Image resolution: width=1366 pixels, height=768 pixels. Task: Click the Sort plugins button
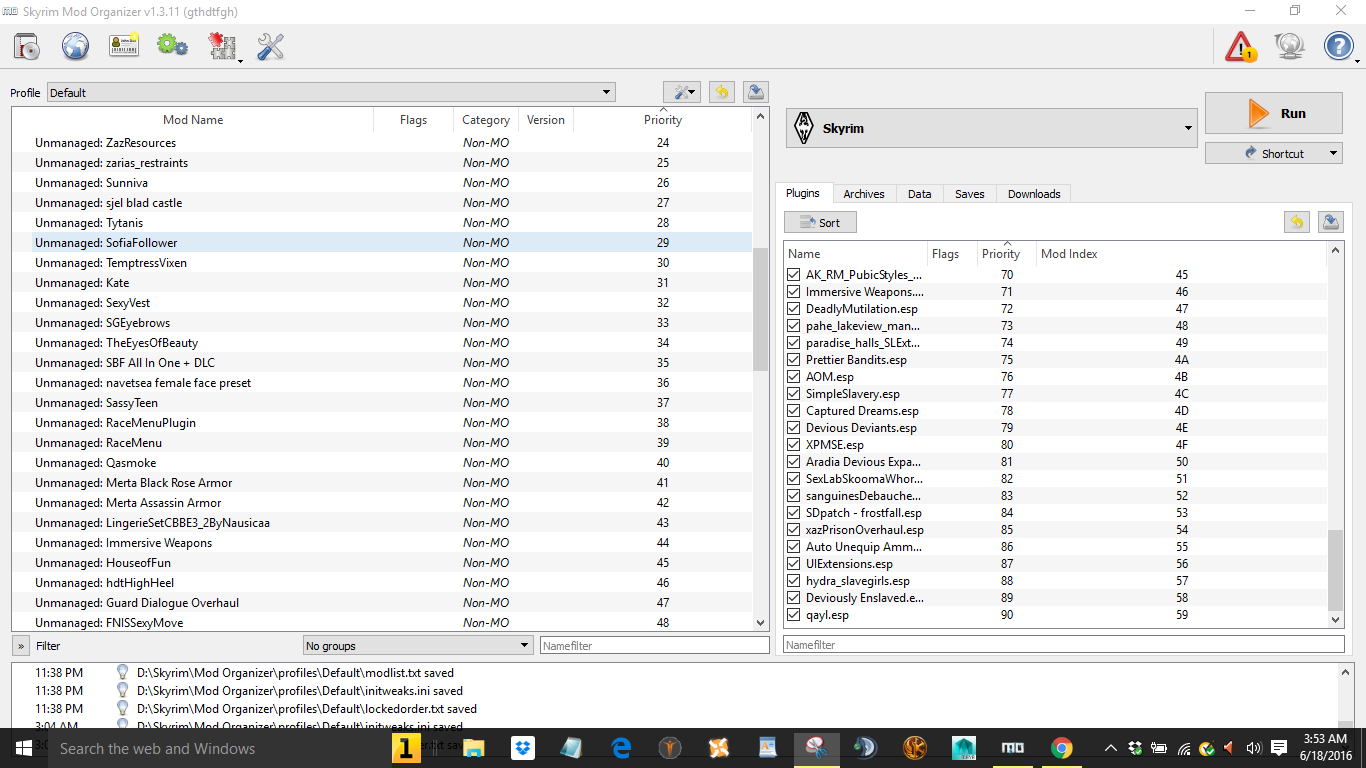[x=820, y=222]
